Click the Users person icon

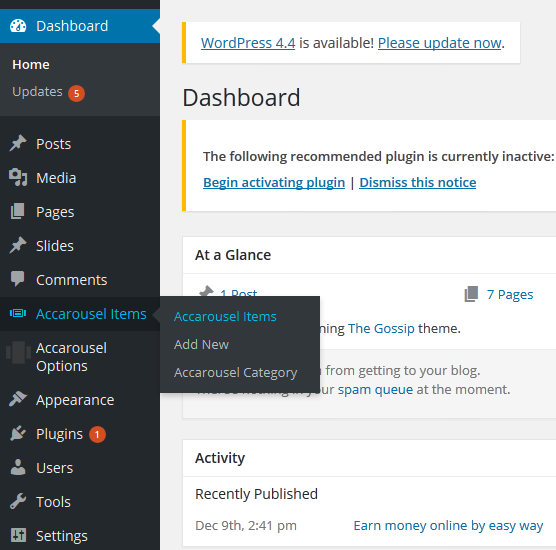click(x=18, y=467)
